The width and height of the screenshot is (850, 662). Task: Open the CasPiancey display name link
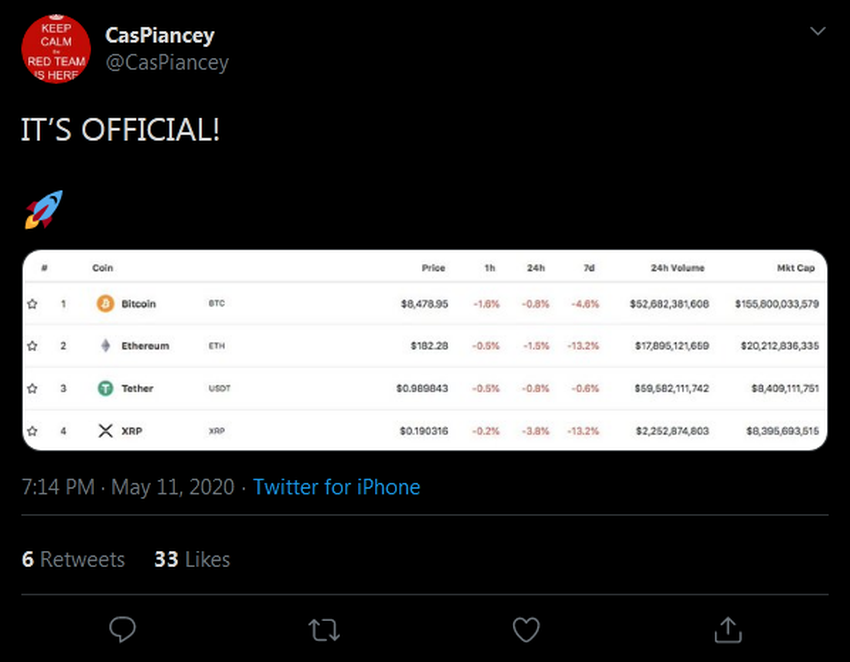pyautogui.click(x=160, y=36)
